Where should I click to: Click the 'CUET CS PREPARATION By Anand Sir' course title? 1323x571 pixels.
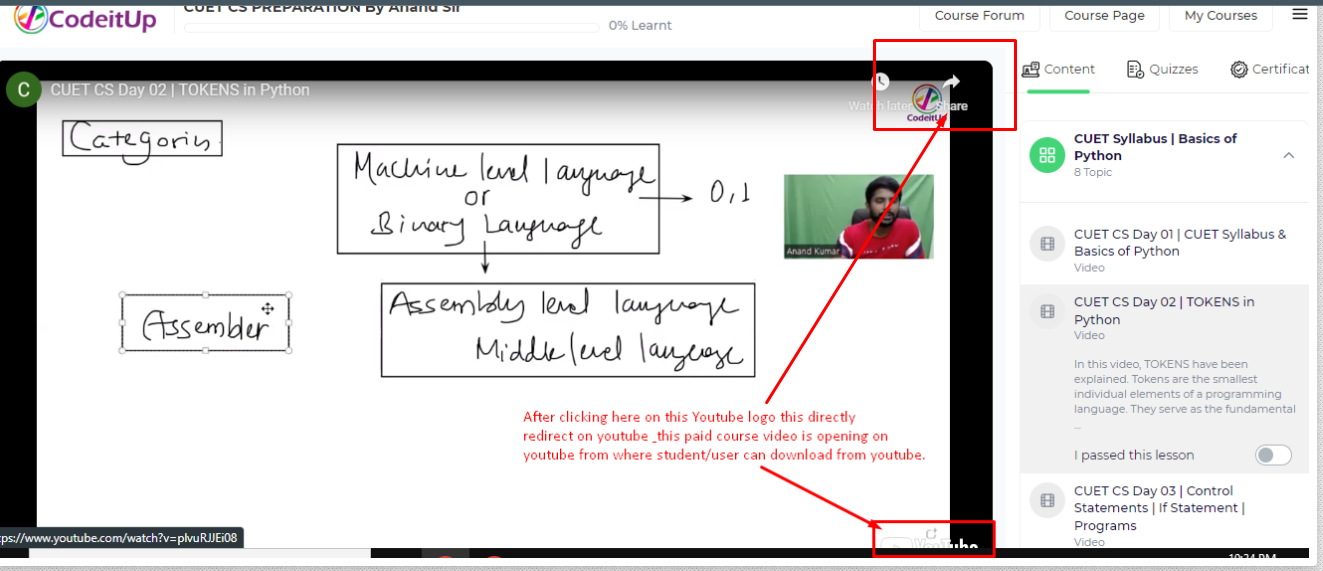tap(324, 7)
